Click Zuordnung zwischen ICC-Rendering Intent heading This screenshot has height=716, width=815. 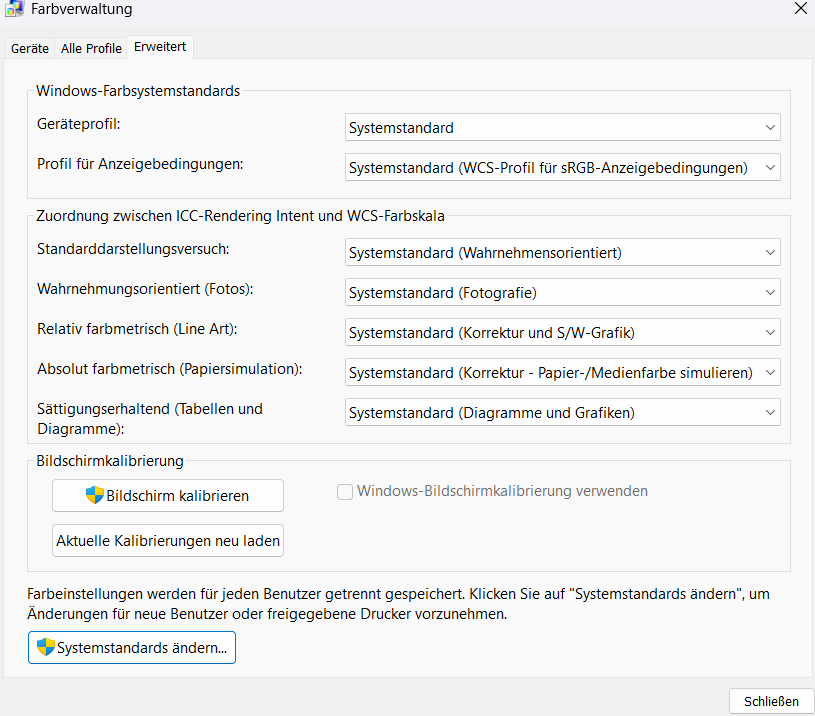240,216
